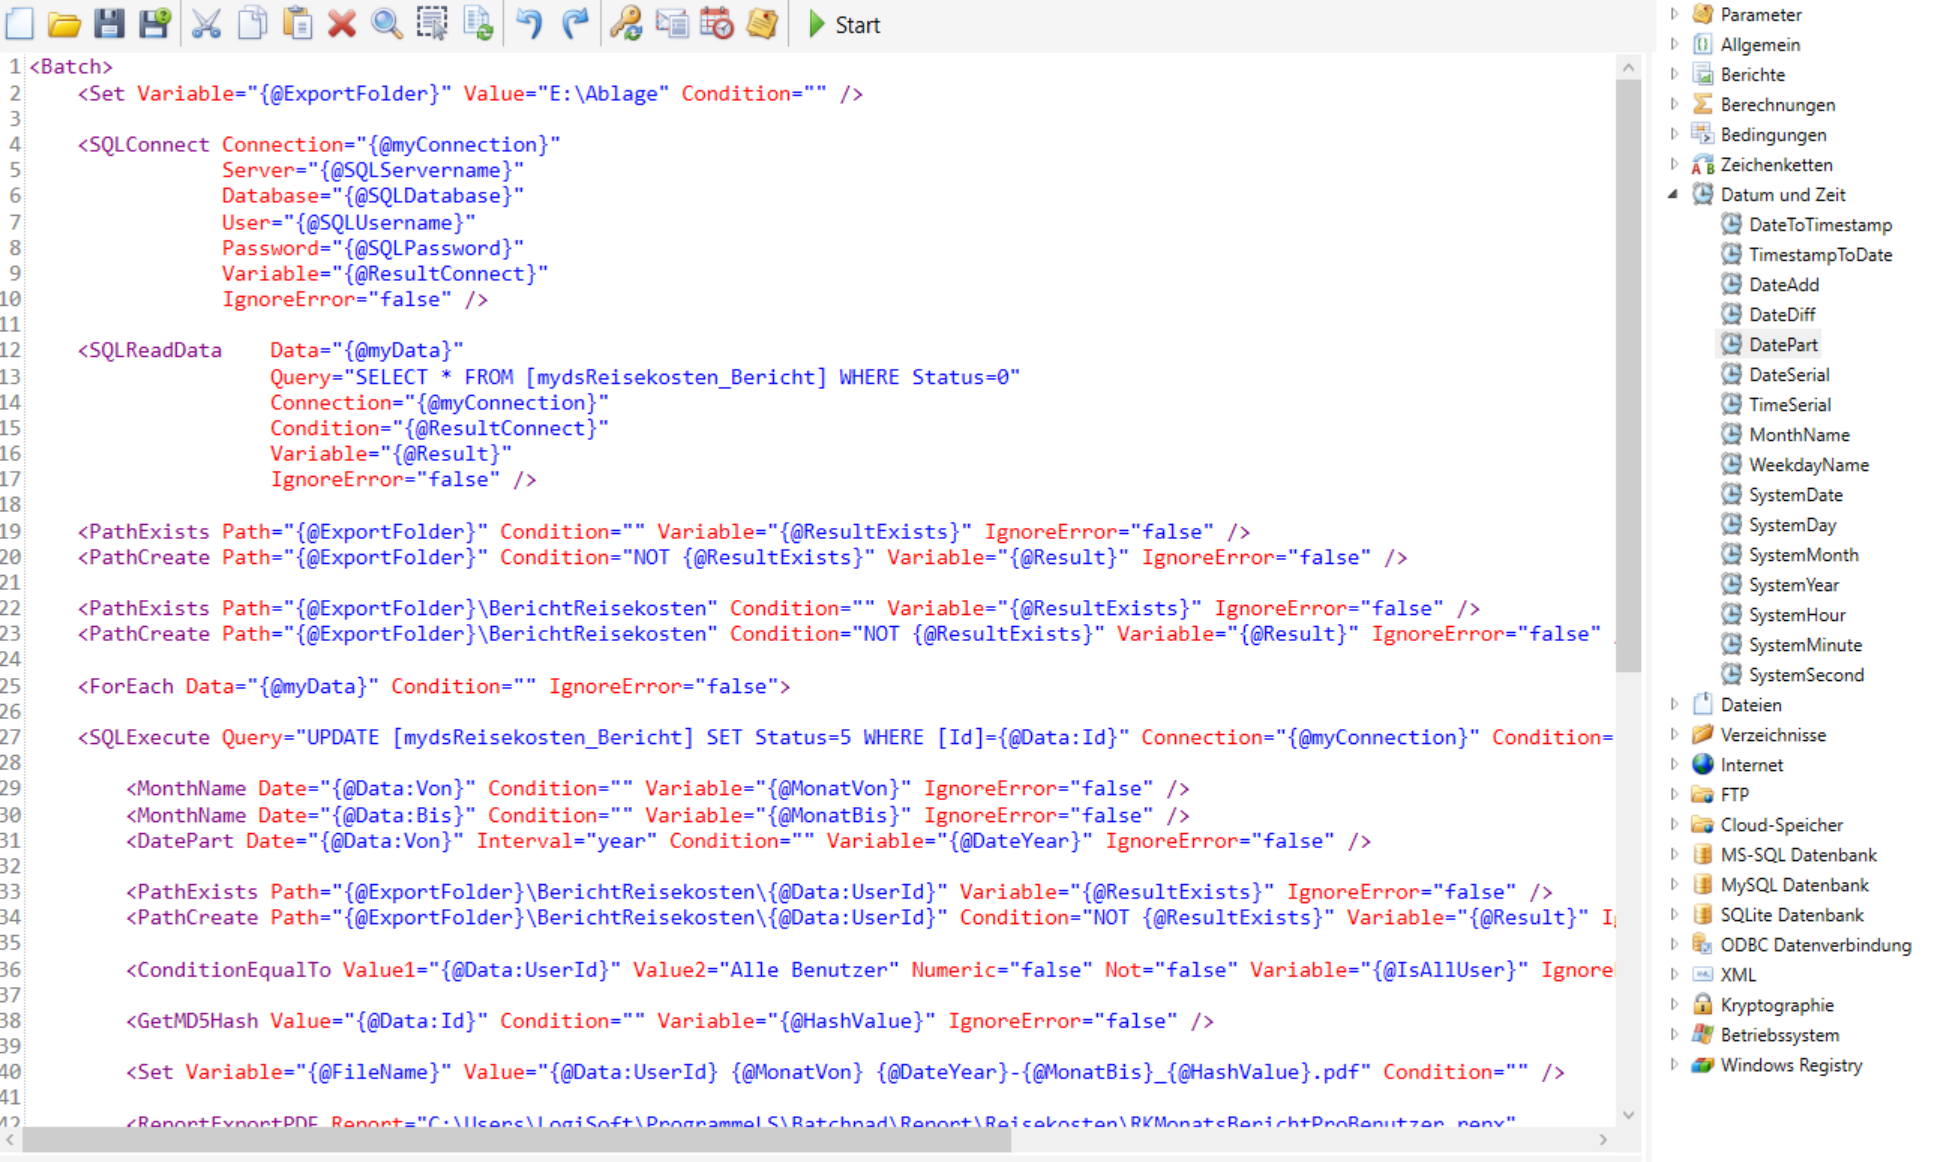Screen dimensions: 1956x1162
Task: Expand the Dateien tree node
Action: 1673,704
